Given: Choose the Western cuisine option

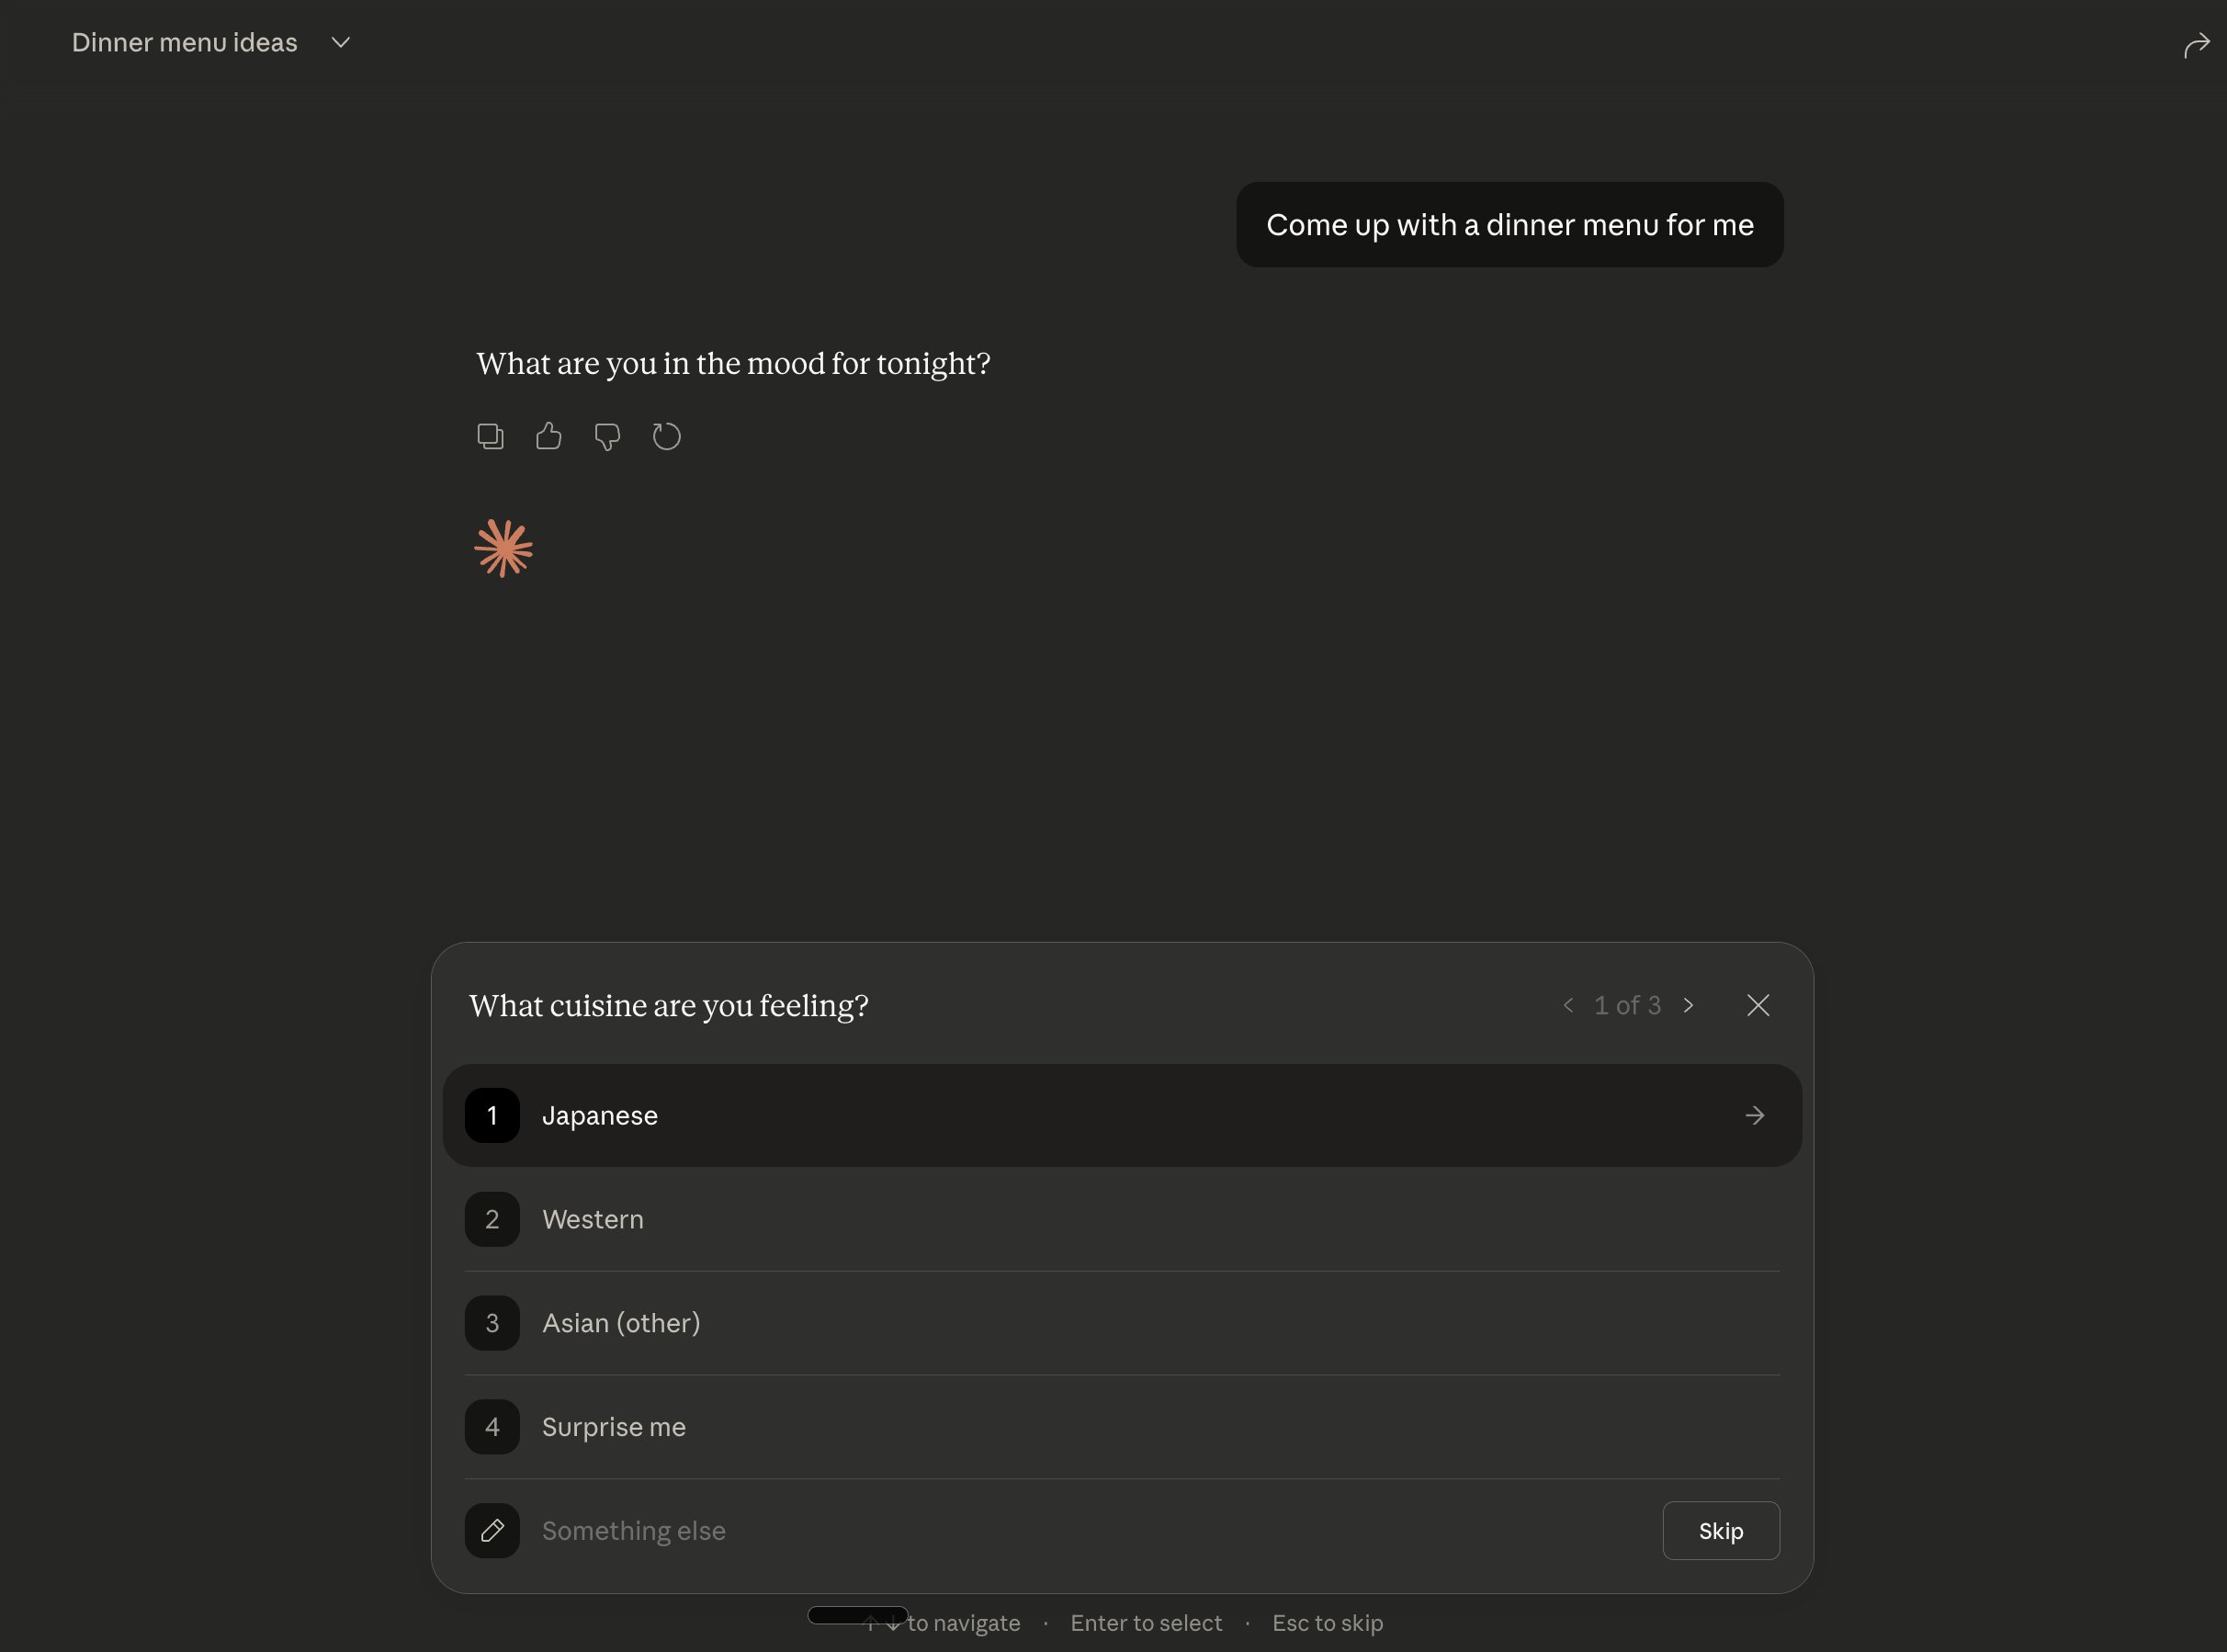Looking at the screenshot, I should 593,1219.
